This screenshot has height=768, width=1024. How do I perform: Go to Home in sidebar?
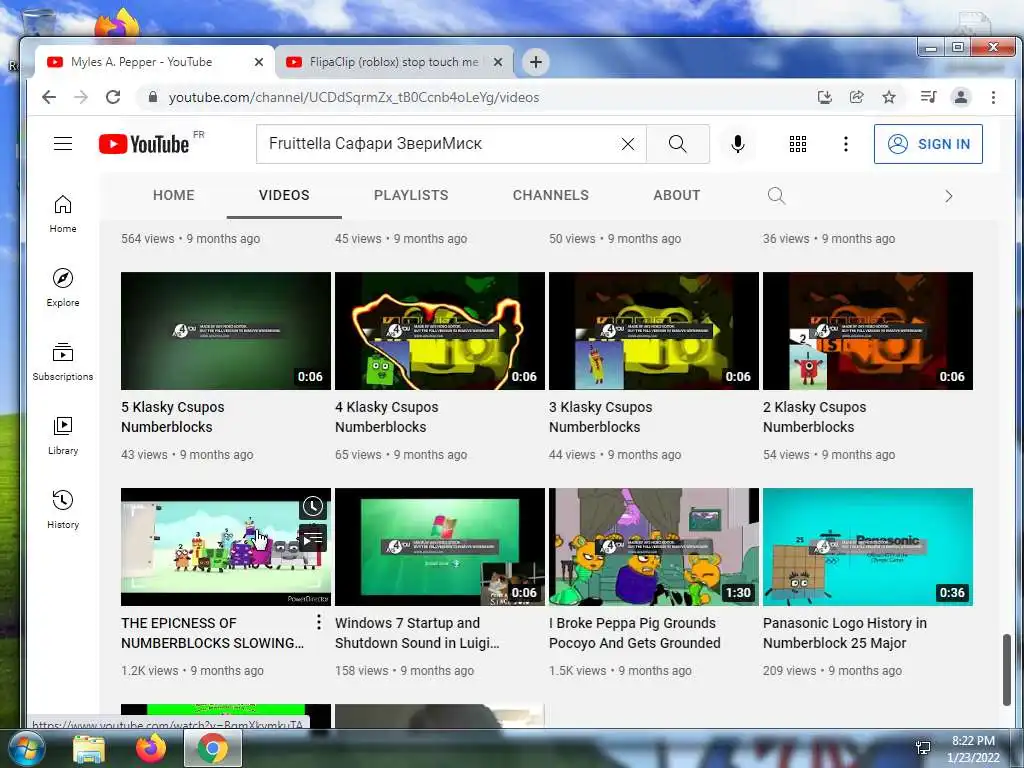(x=63, y=214)
